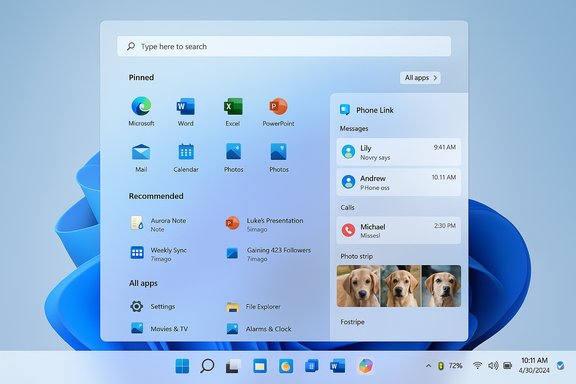
Task: Click the Phone Link header icon
Action: tap(345, 110)
